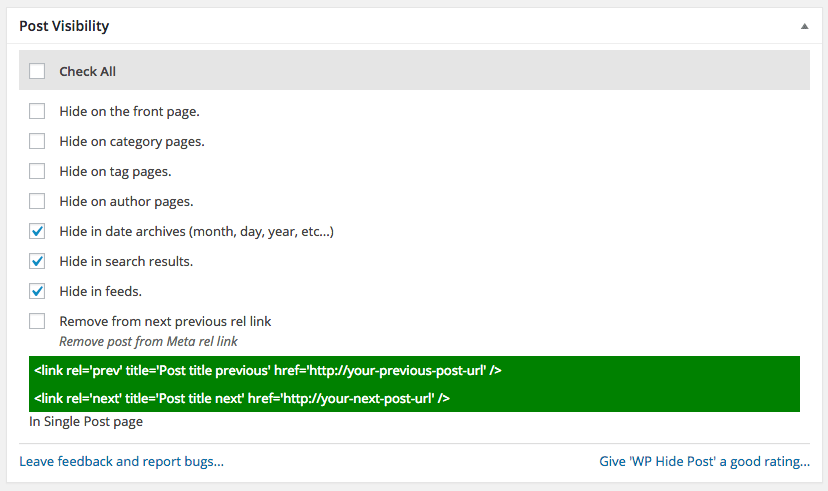Click the 'Hide on author pages.' label text
Image resolution: width=828 pixels, height=491 pixels.
pyautogui.click(x=126, y=201)
